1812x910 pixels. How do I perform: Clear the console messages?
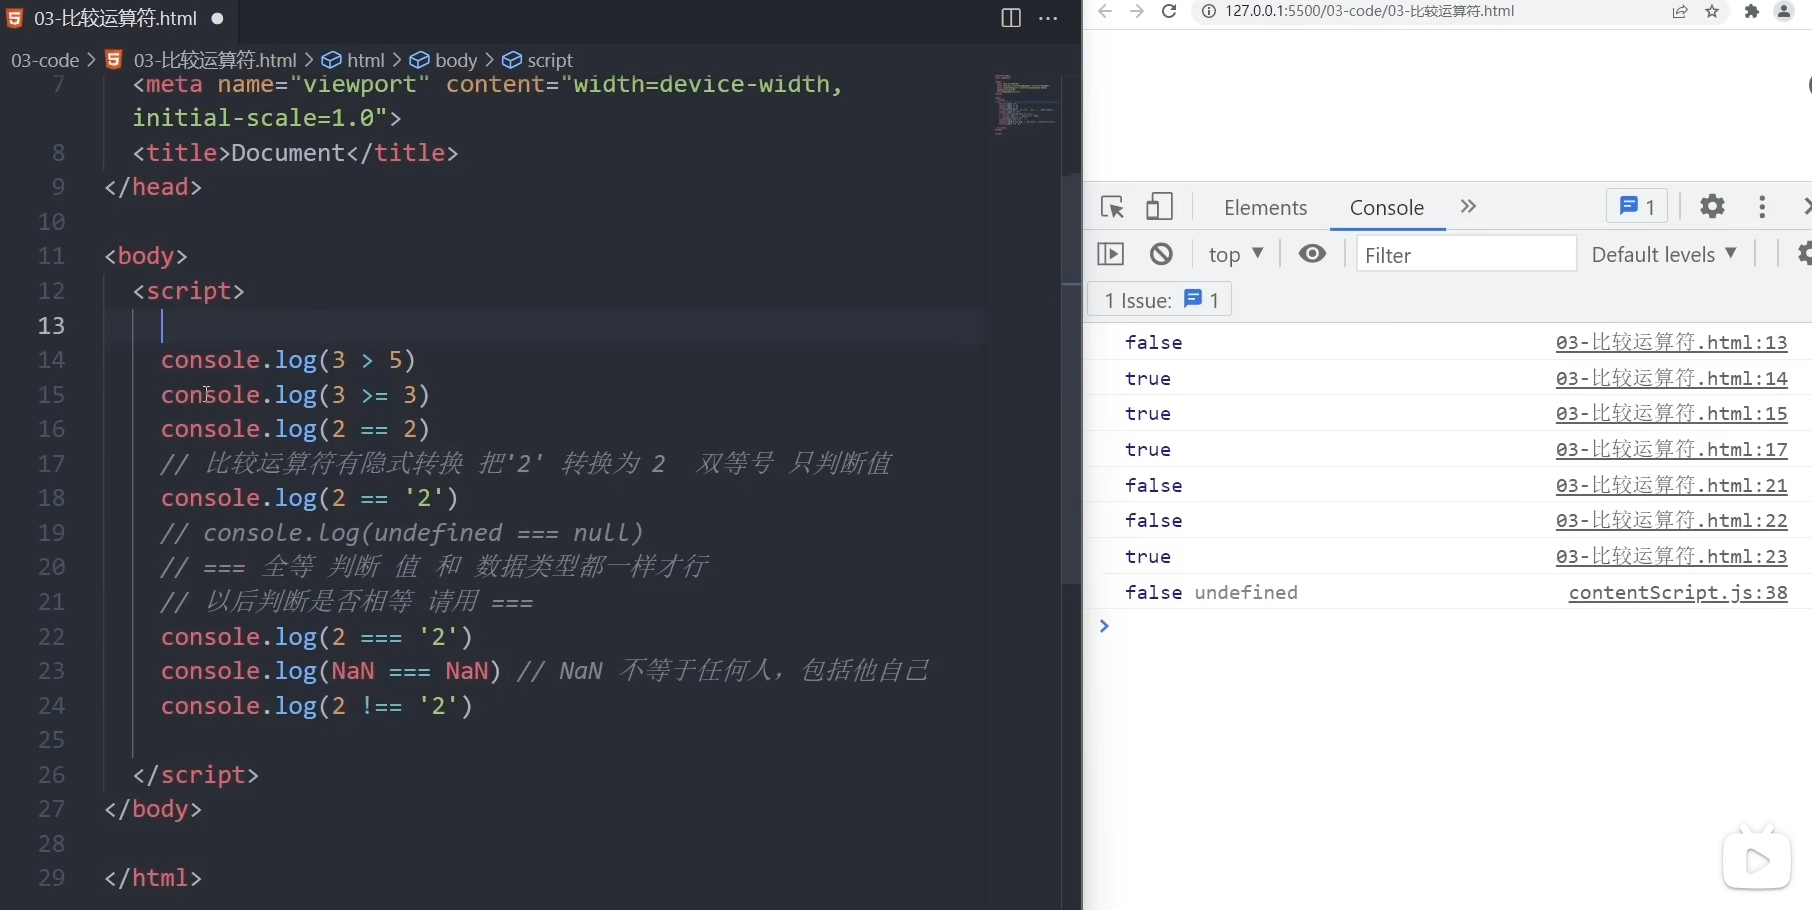pos(1160,254)
